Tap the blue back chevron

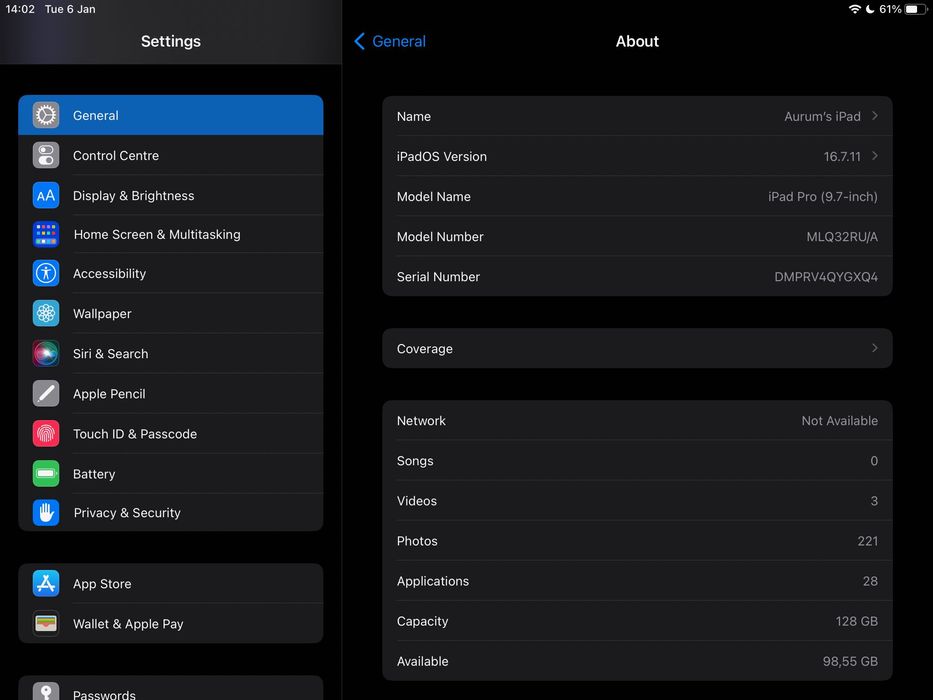click(x=359, y=41)
